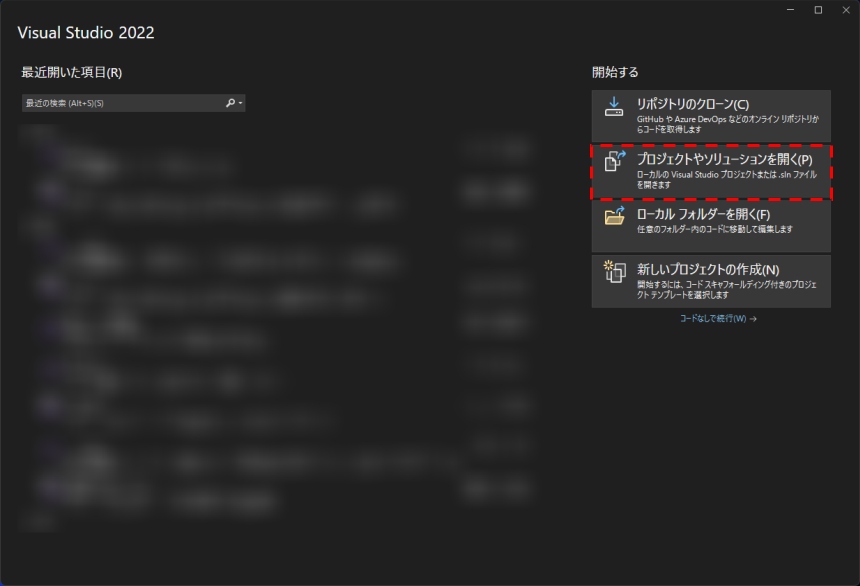Open the コードなしで続行(W) link
The height and width of the screenshot is (586, 860).
tap(713, 319)
